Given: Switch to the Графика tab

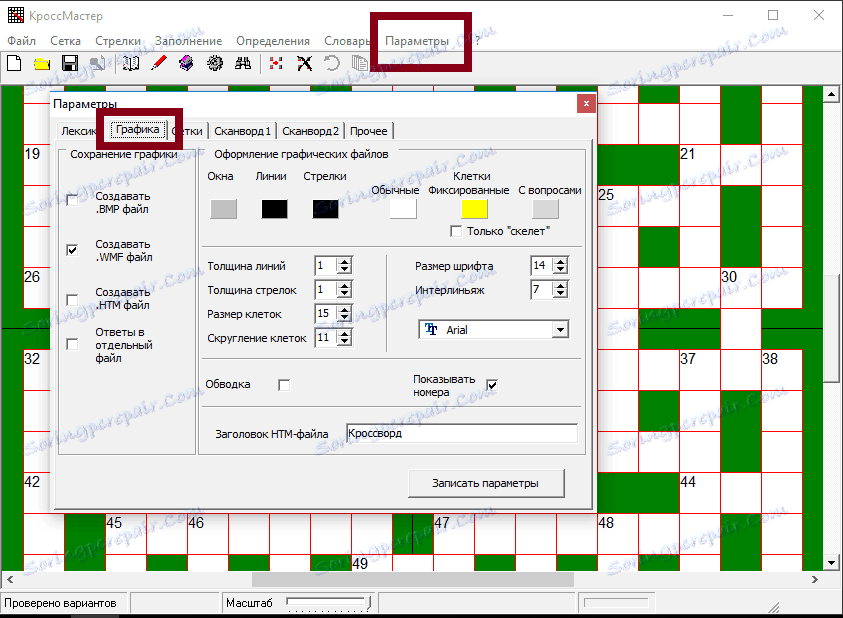Looking at the screenshot, I should [138, 130].
